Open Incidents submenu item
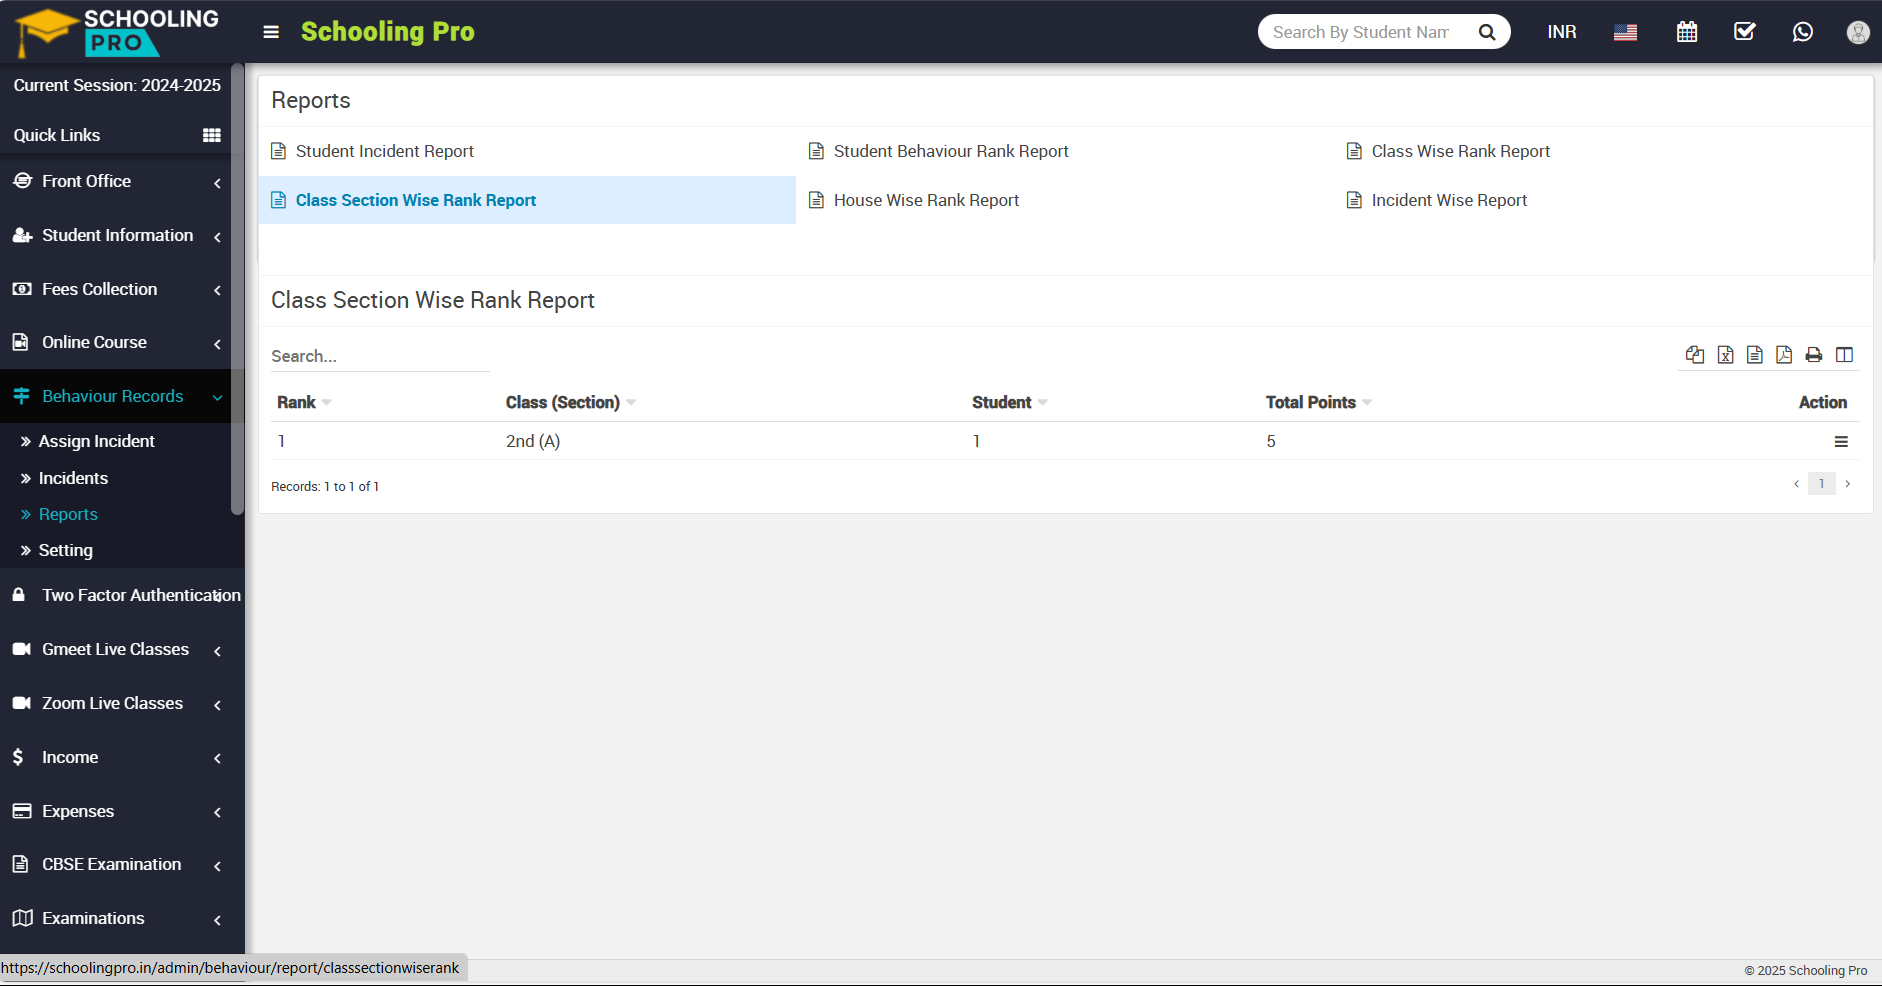 [x=73, y=478]
